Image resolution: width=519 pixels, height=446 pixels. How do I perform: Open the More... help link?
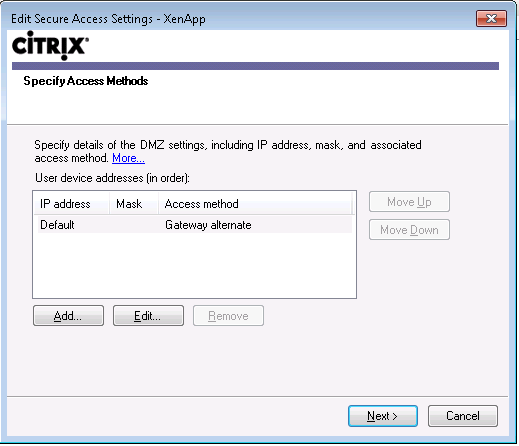pos(128,158)
